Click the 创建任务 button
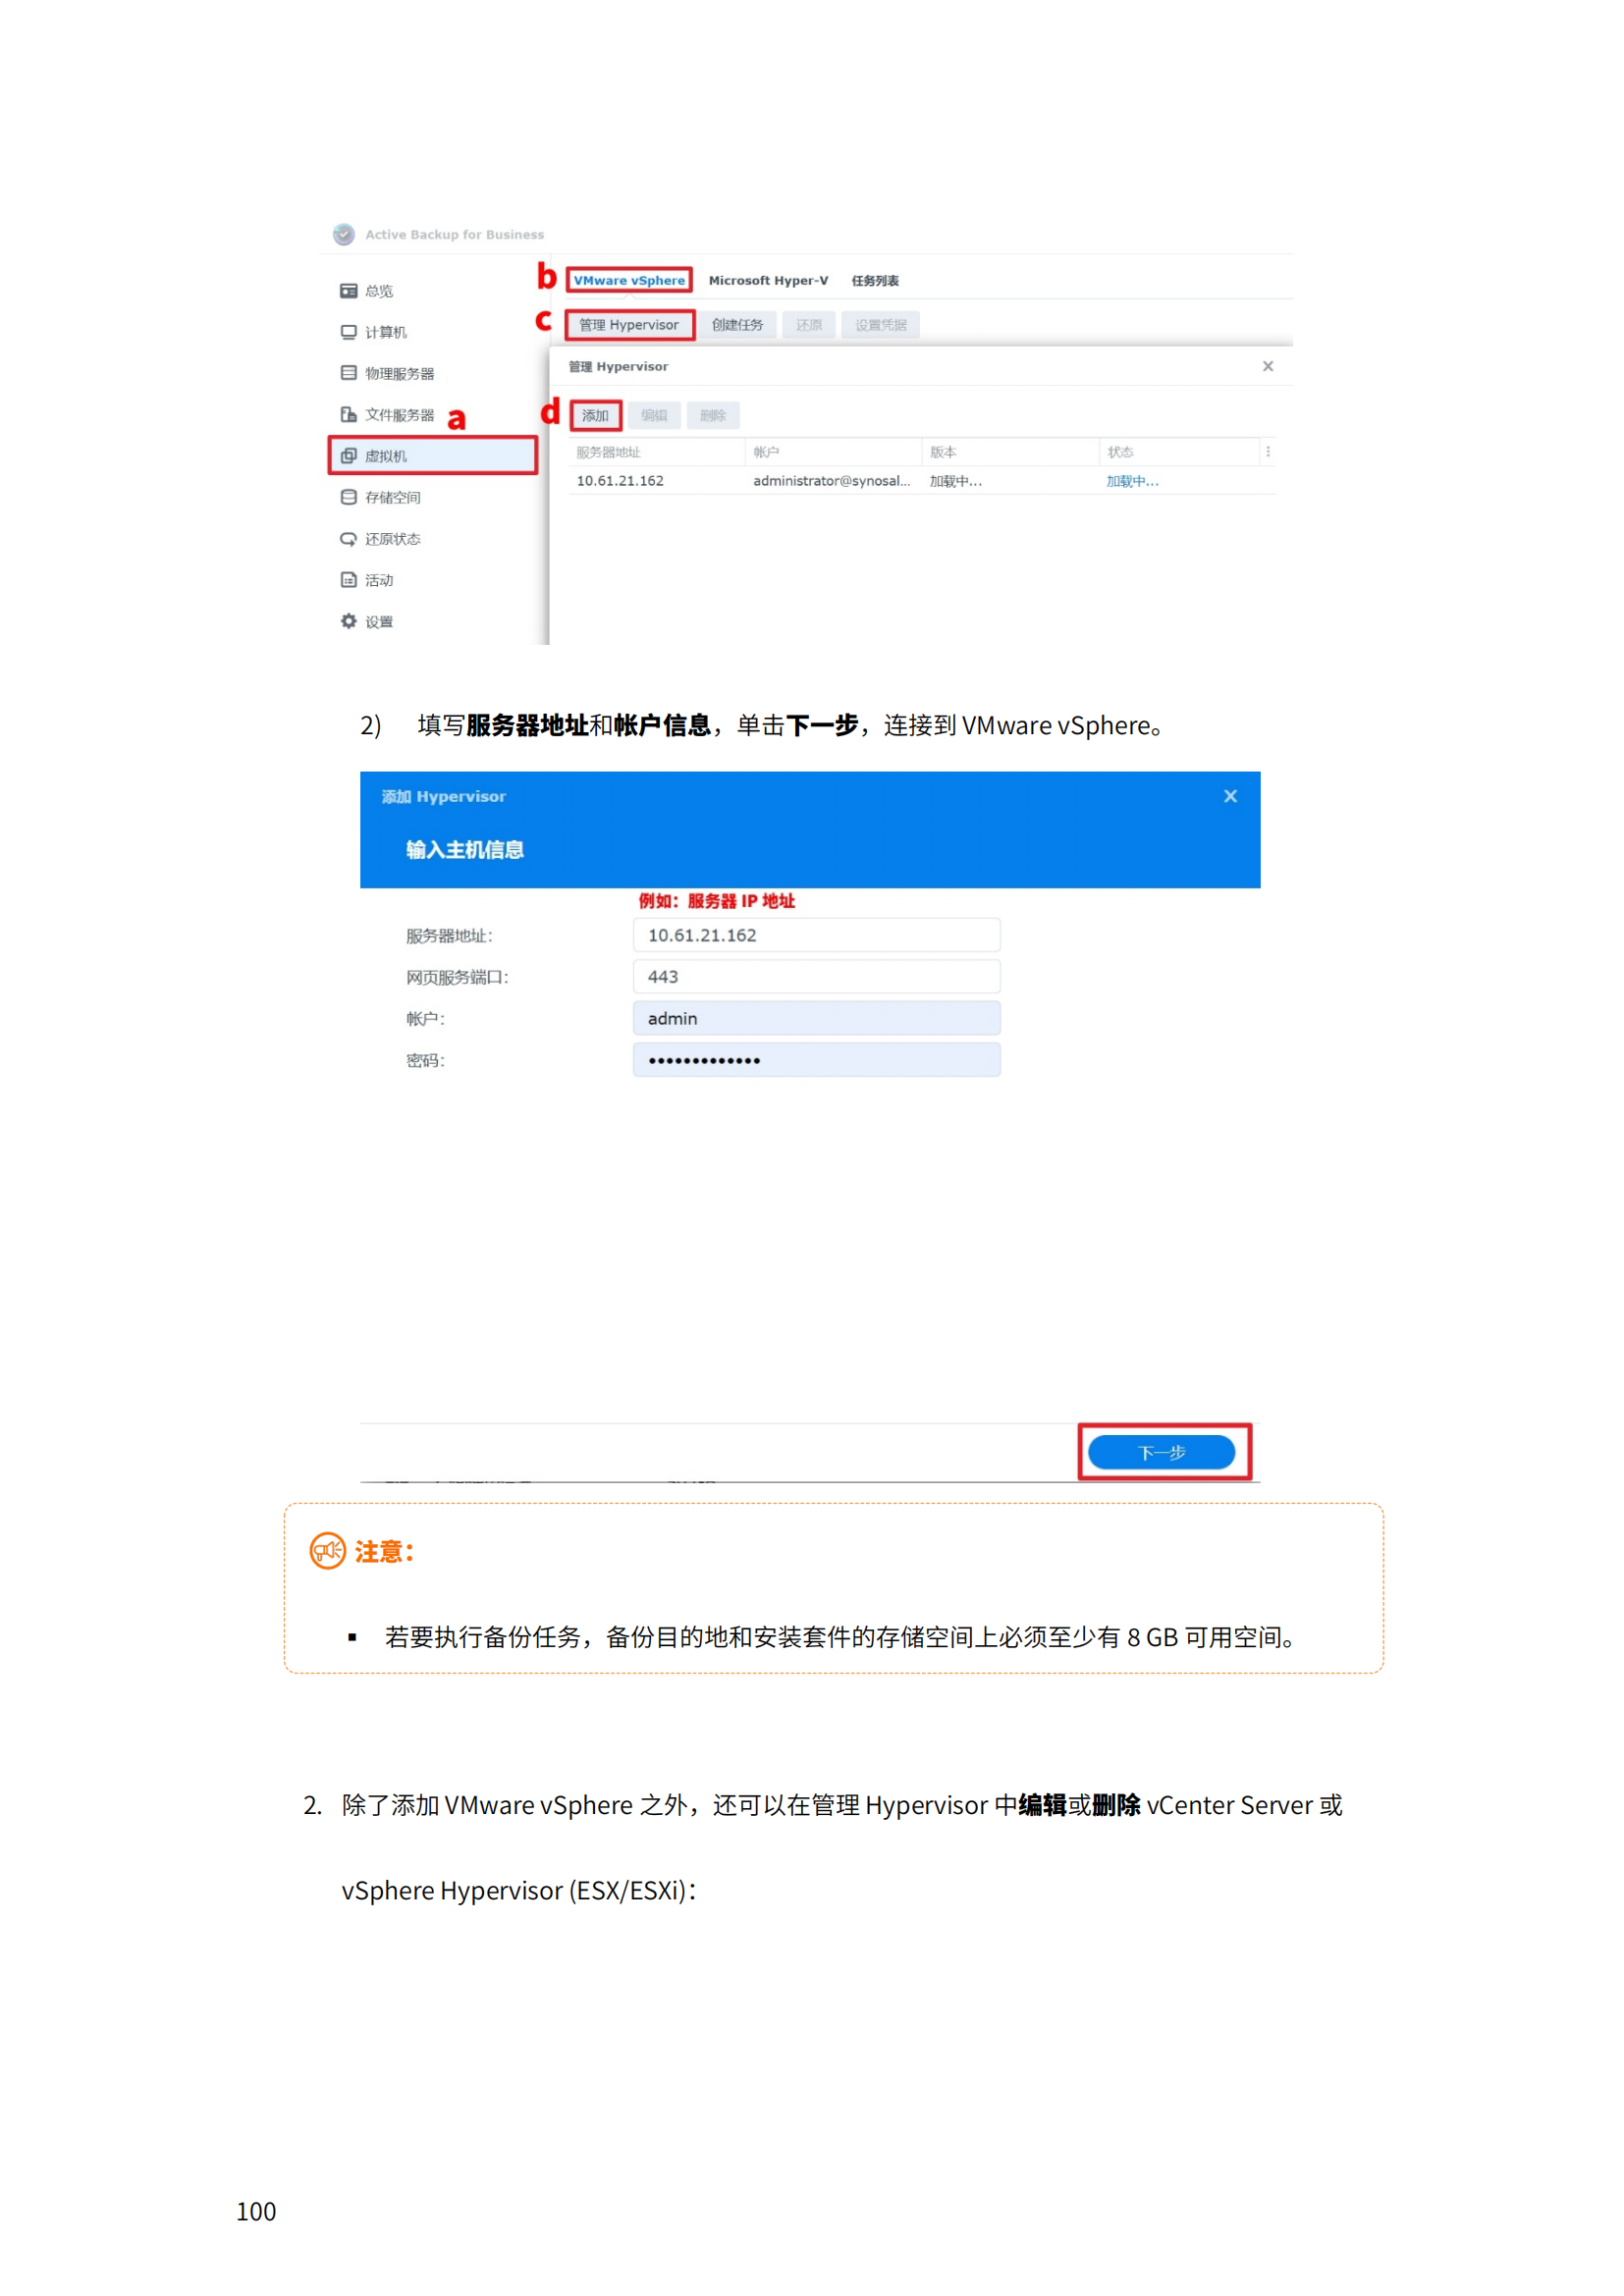This screenshot has height=2296, width=1624. point(737,325)
